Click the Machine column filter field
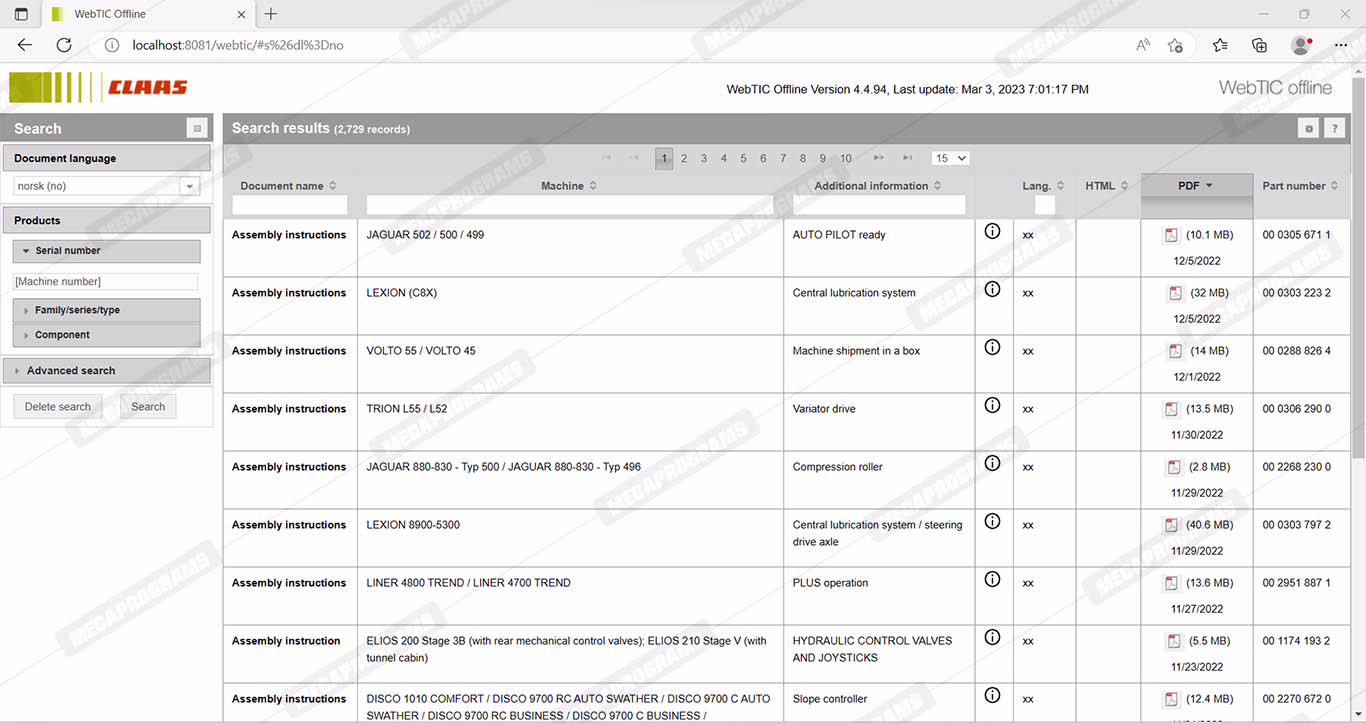The image size is (1366, 723). [x=570, y=205]
